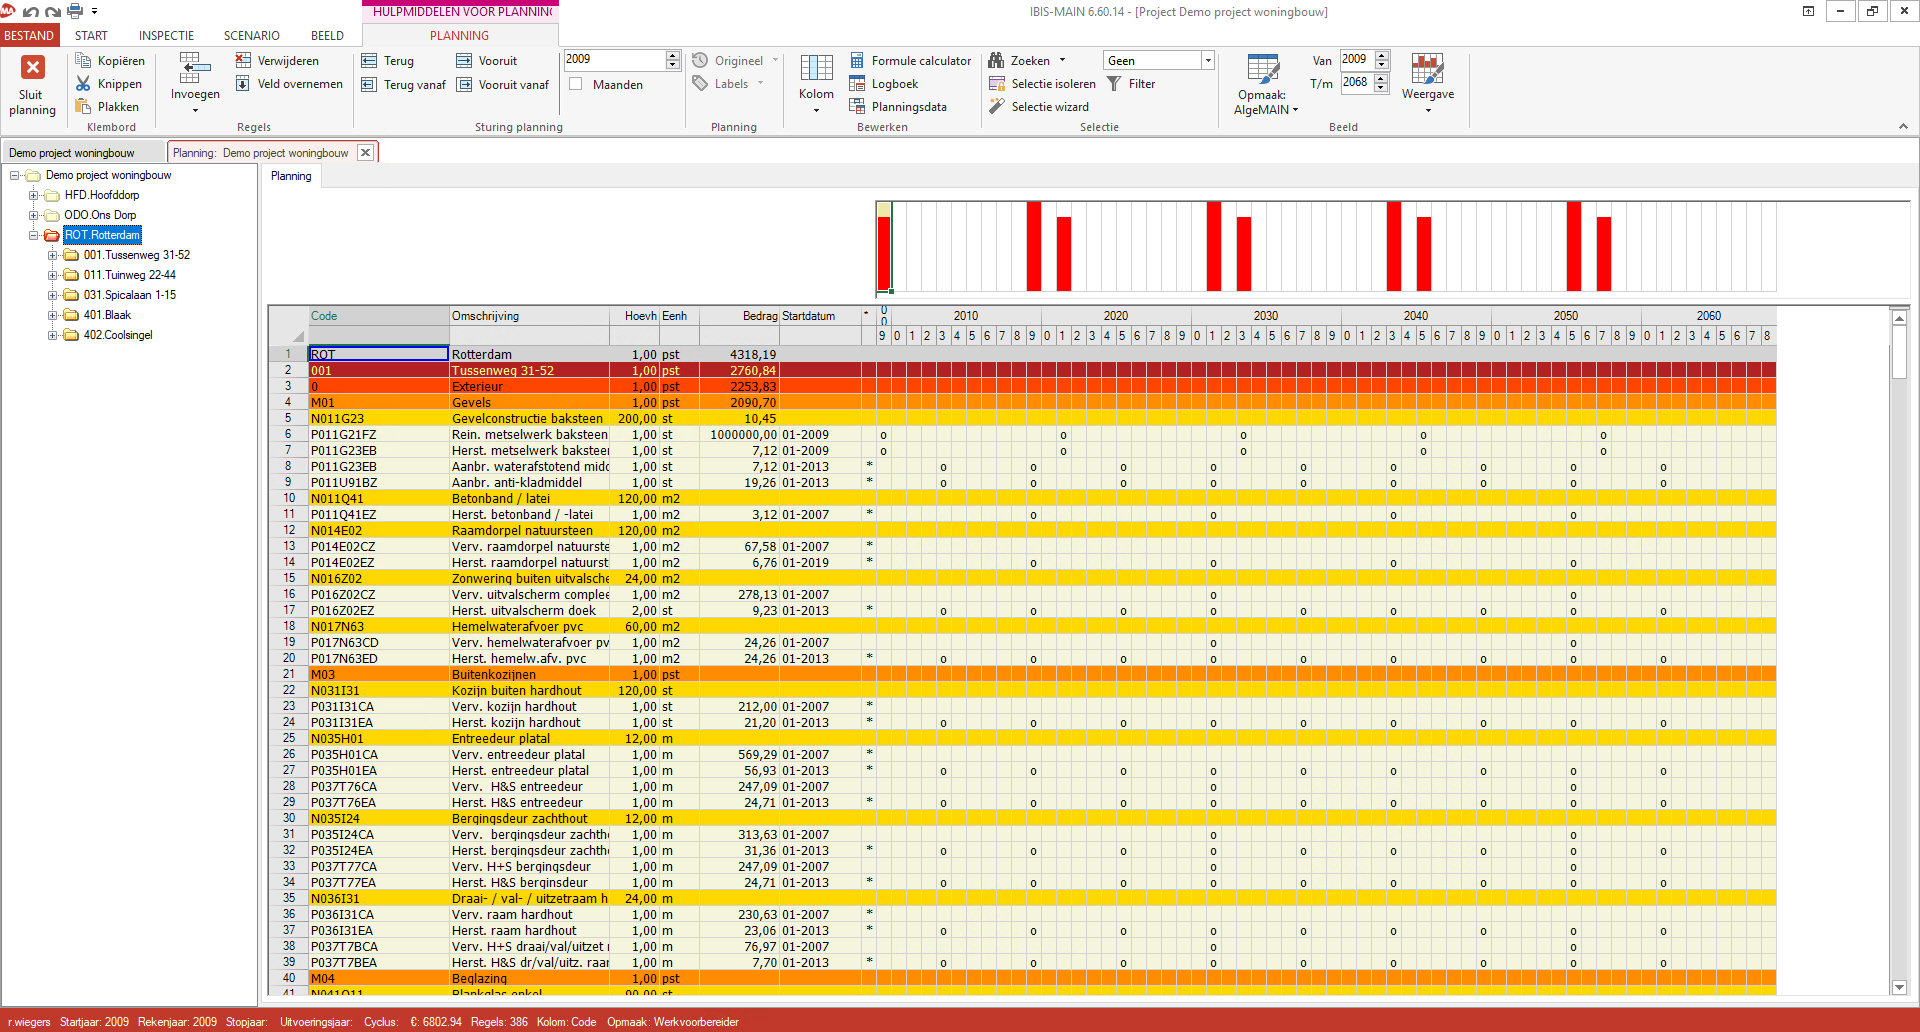Click the Veld overnemen button
Viewport: 1920px width, 1032px height.
[x=290, y=84]
